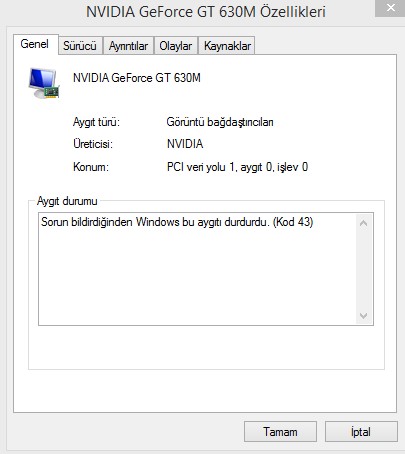
Task: Click the Kod 43 device status text
Action: [x=177, y=222]
